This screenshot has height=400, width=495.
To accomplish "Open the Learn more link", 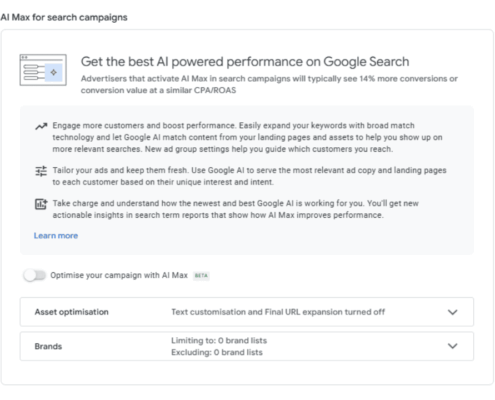I will click(x=56, y=236).
